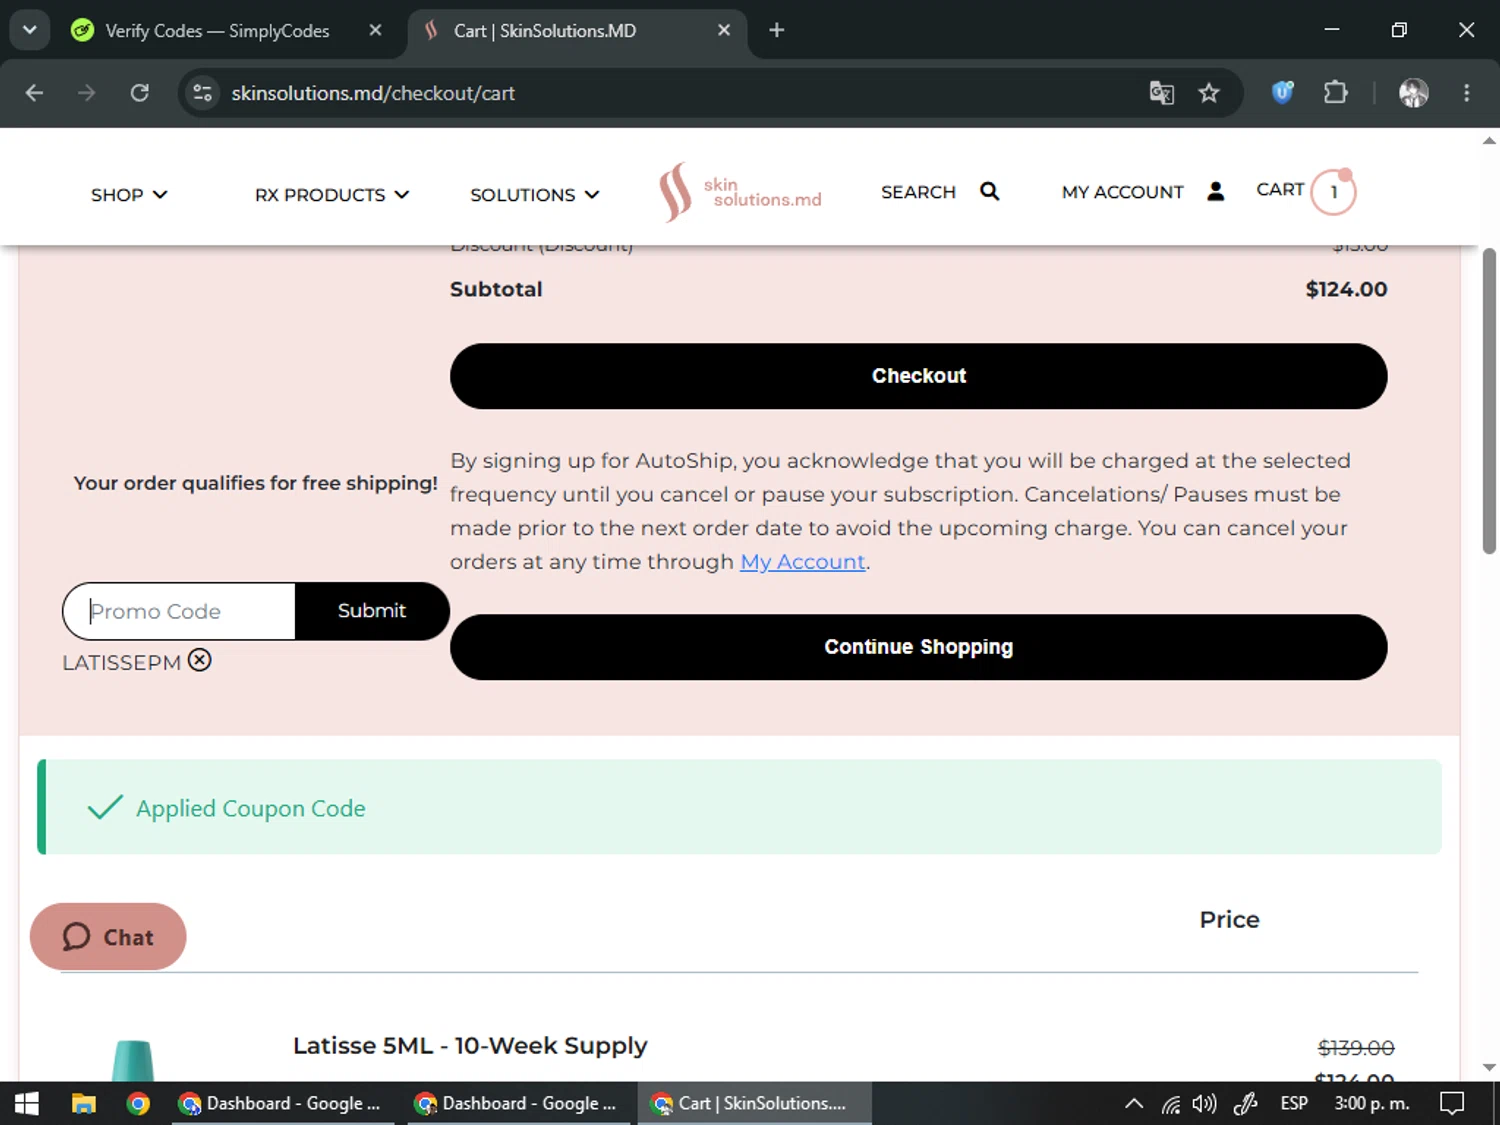Open the Extensions puzzle menu
Viewport: 1500px width, 1125px height.
[x=1336, y=93]
